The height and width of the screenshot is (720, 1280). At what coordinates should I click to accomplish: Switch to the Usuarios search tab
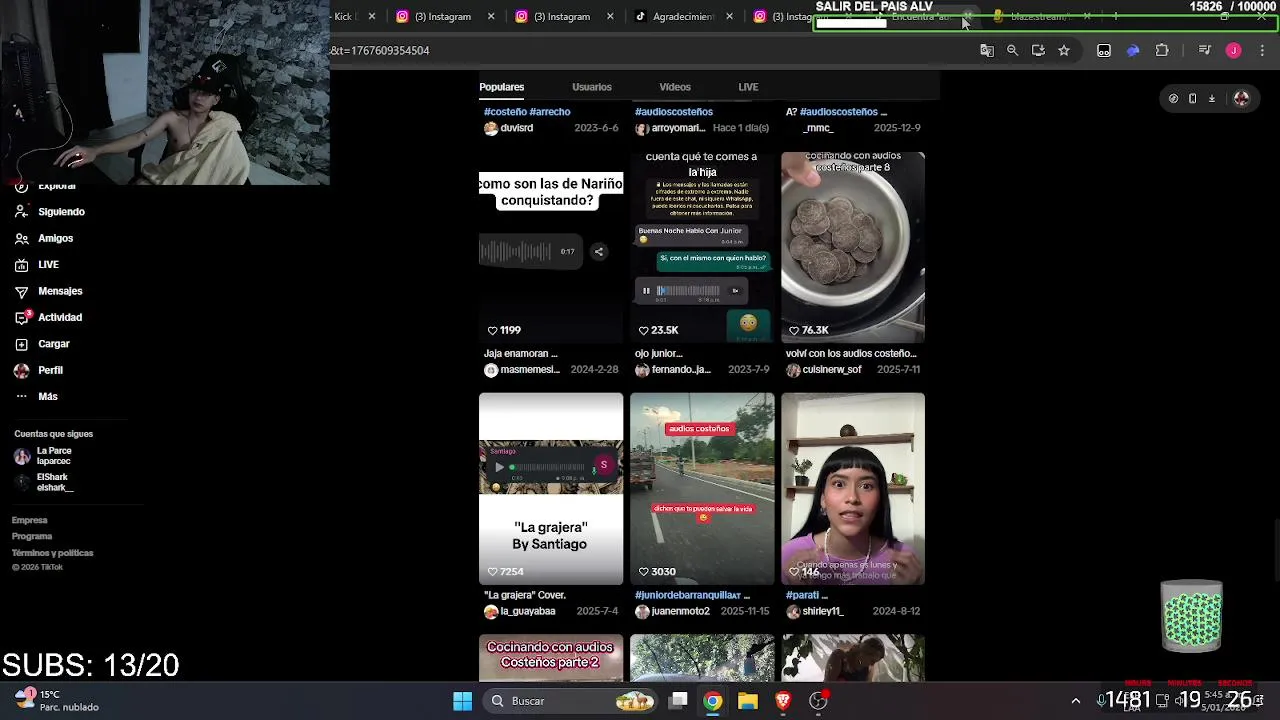pos(591,87)
